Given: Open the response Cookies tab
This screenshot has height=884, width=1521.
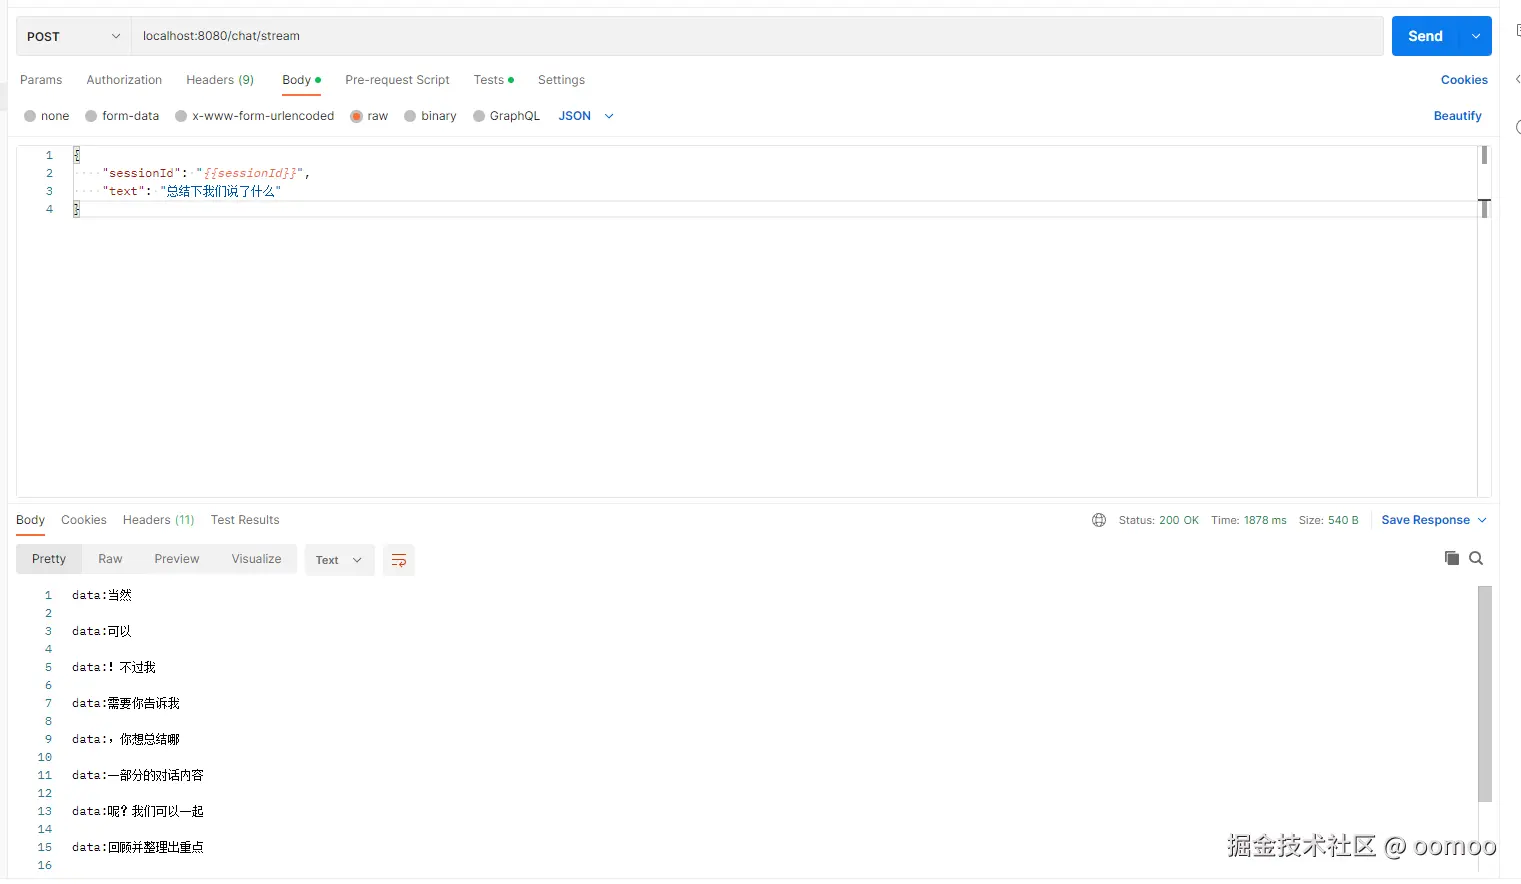Looking at the screenshot, I should click(x=84, y=520).
